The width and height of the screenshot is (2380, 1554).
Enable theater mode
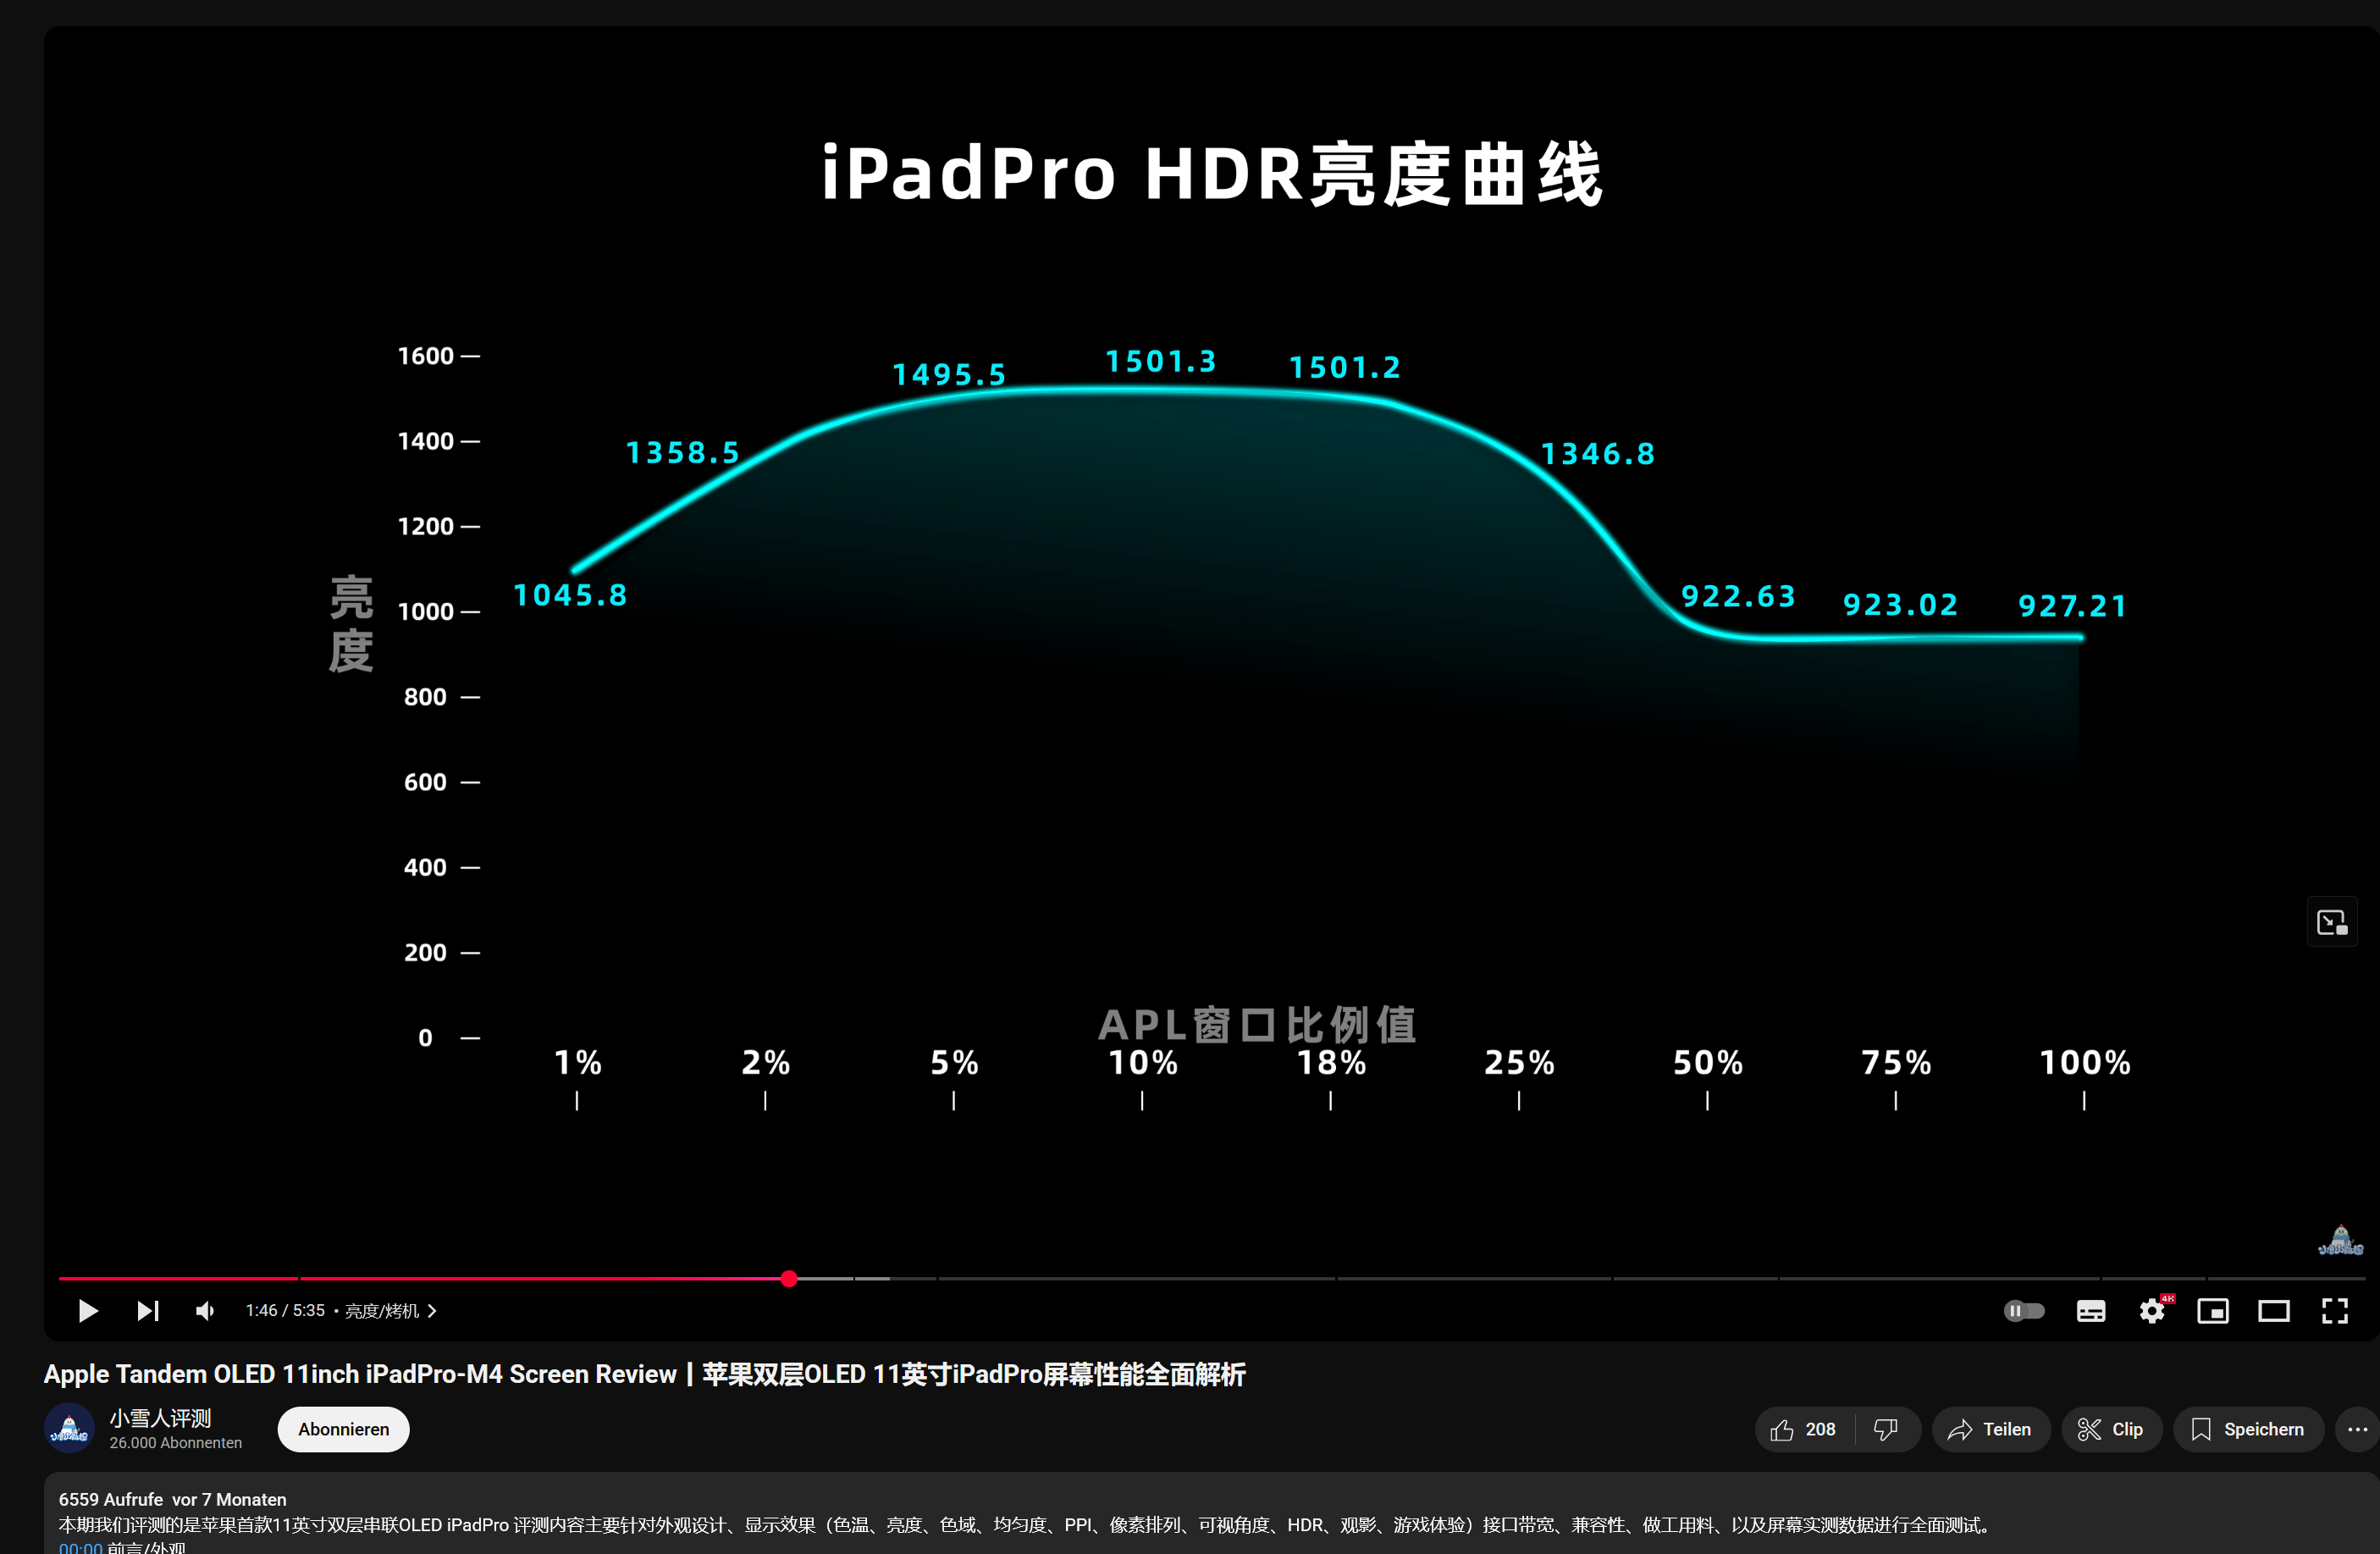[2274, 1310]
